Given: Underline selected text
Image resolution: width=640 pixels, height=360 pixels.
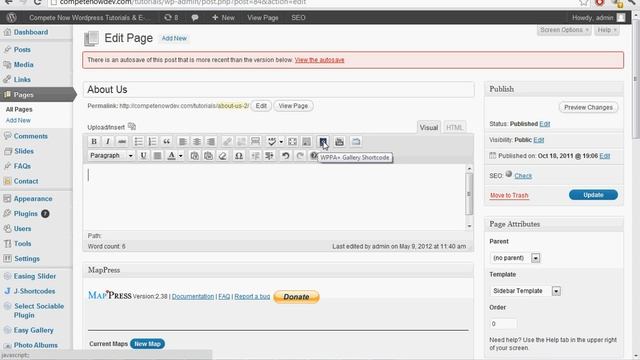Looking at the screenshot, I should pyautogui.click(x=143, y=156).
